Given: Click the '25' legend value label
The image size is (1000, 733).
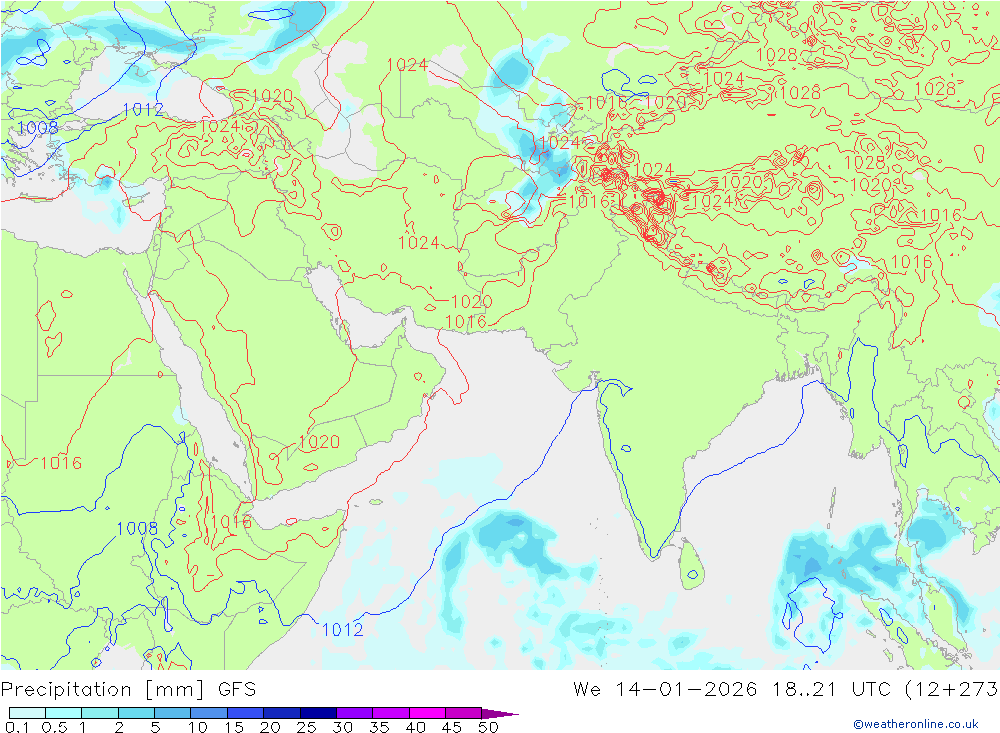Looking at the screenshot, I should tap(306, 727).
